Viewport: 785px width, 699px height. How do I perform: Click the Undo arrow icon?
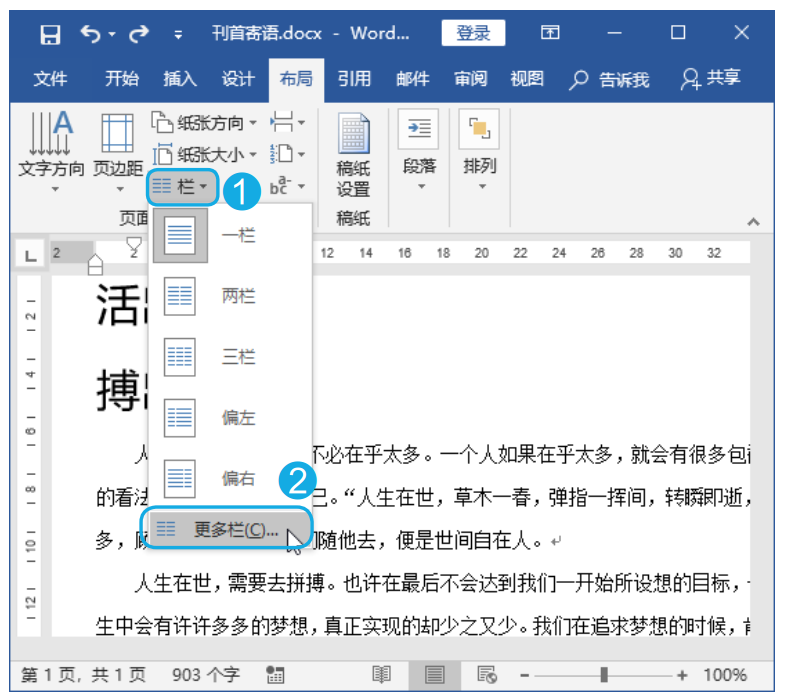(91, 34)
